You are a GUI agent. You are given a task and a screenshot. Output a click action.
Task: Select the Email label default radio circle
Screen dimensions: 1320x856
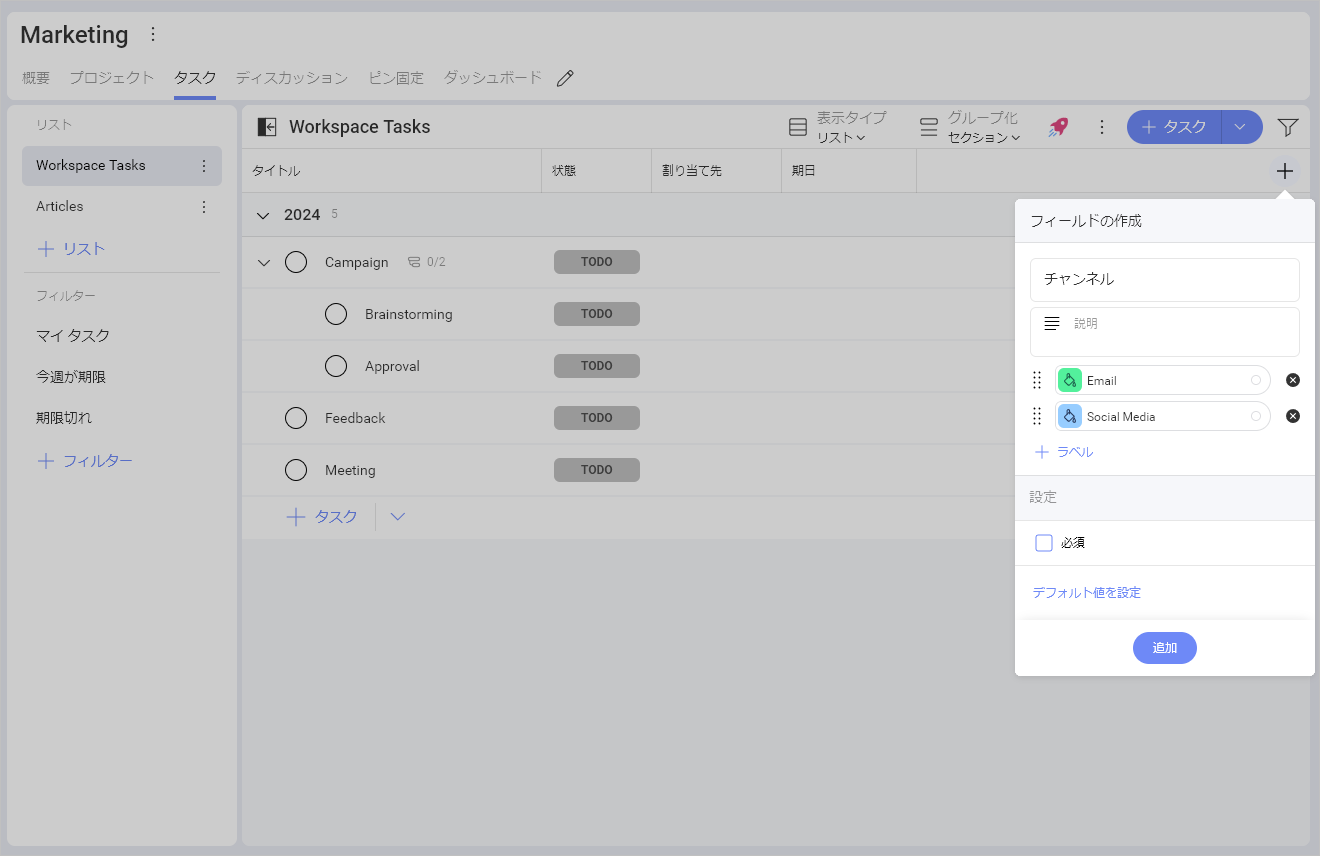(1256, 380)
